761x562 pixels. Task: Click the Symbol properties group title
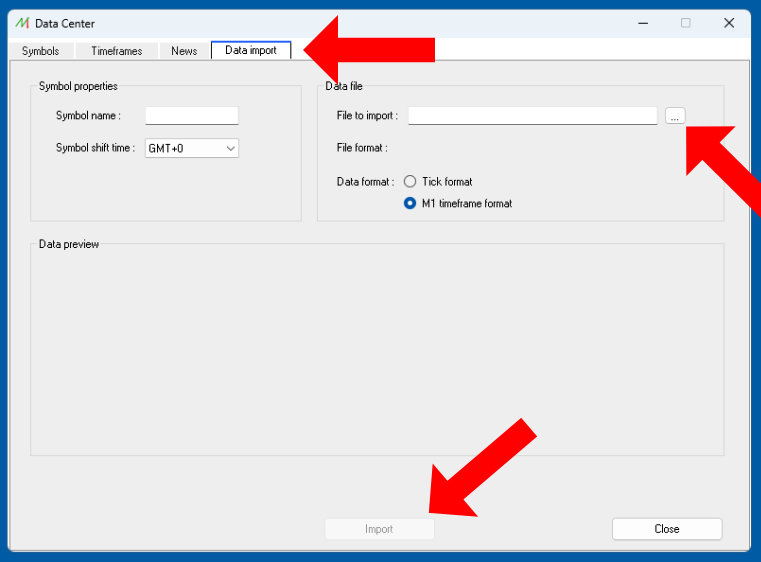78,86
